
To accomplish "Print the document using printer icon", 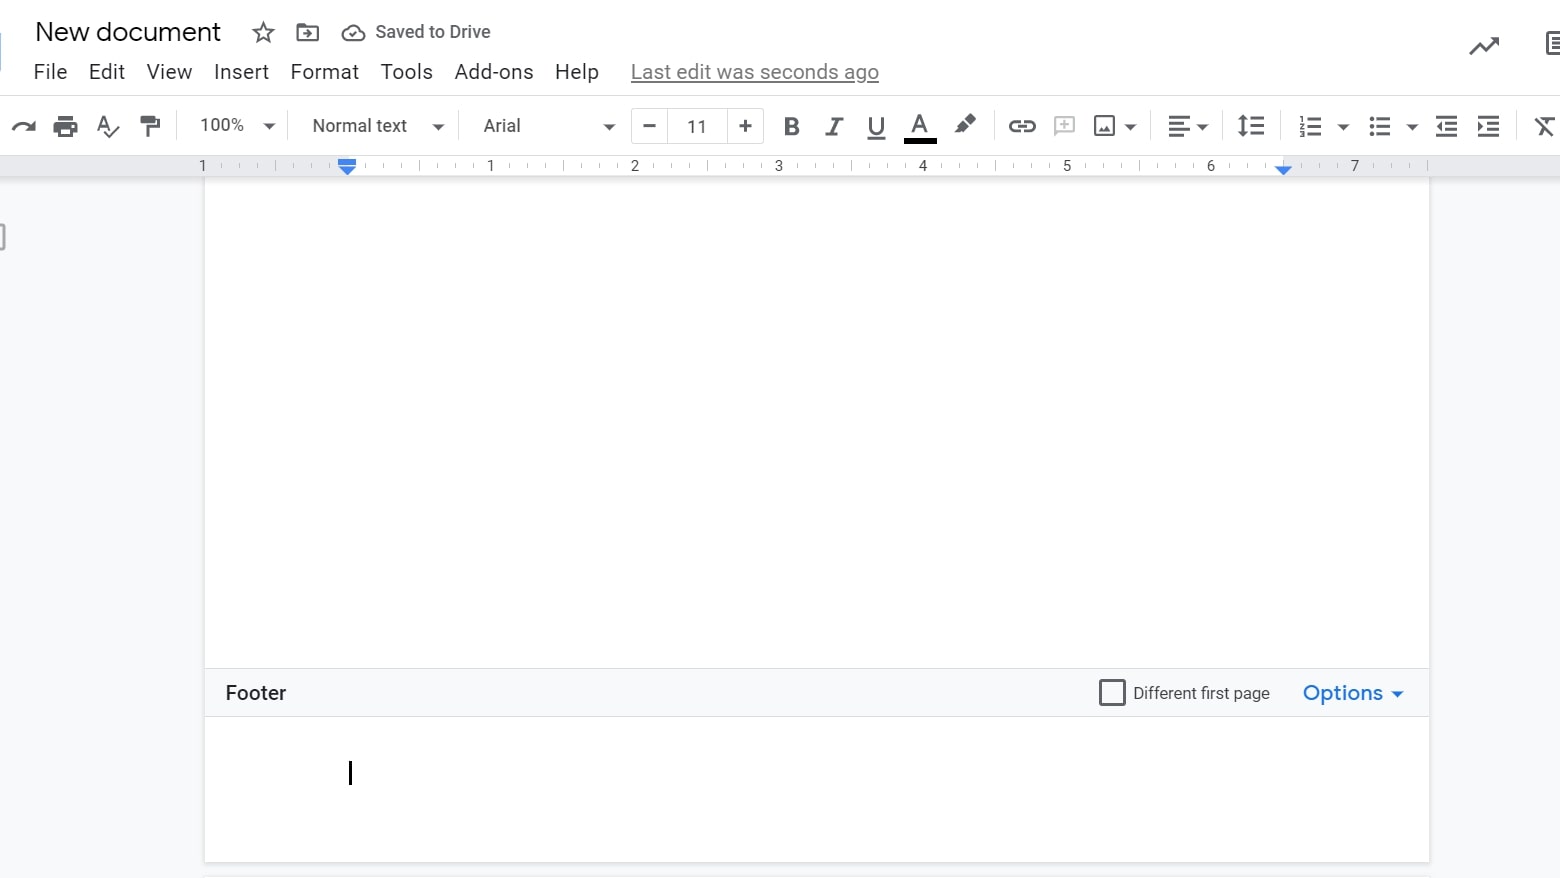I will point(65,126).
